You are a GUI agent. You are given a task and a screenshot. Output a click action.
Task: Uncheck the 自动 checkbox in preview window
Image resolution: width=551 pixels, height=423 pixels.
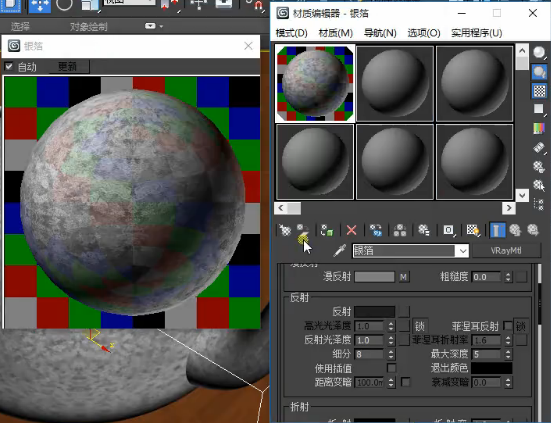click(8, 66)
